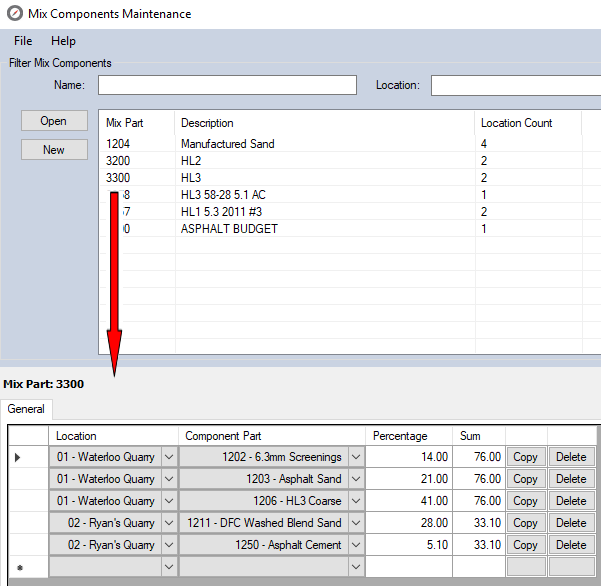Viewport: 601px width, 586px height.
Task: Open Component Part dropdown showing 1211 - DFC Washed Blend Sand
Action: click(x=356, y=523)
